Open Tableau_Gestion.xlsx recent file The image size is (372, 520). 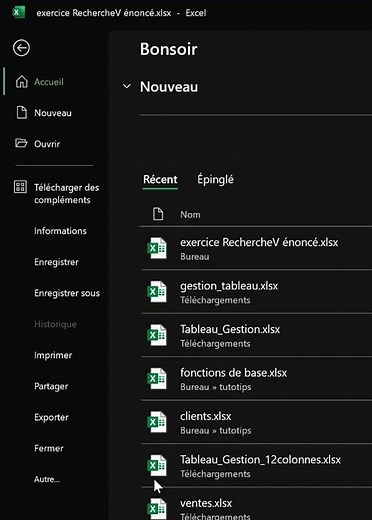click(230, 329)
